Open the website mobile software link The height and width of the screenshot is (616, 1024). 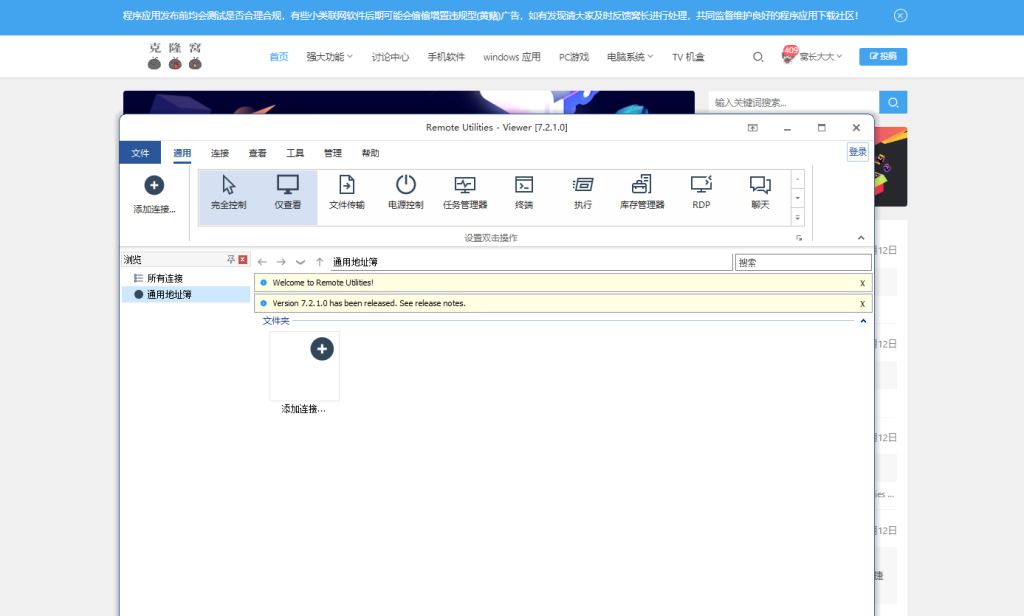click(x=446, y=57)
